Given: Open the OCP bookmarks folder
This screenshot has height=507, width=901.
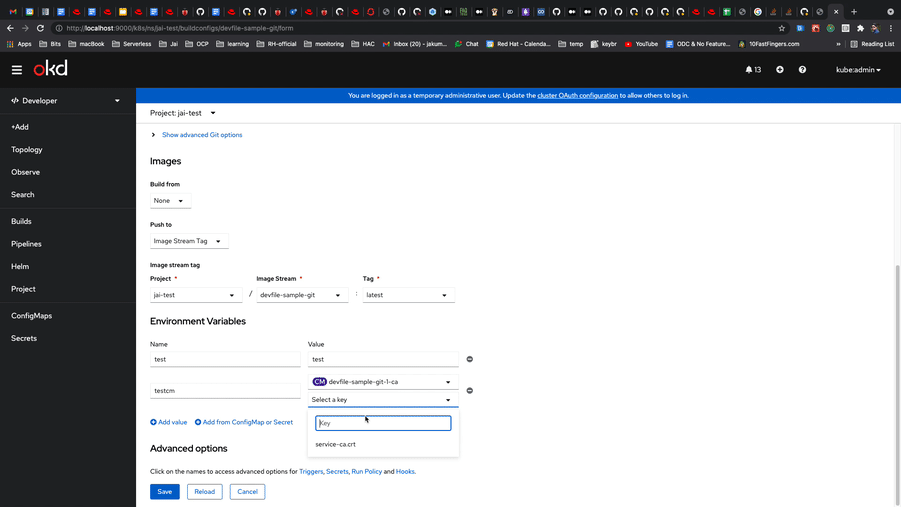Looking at the screenshot, I should [x=197, y=44].
